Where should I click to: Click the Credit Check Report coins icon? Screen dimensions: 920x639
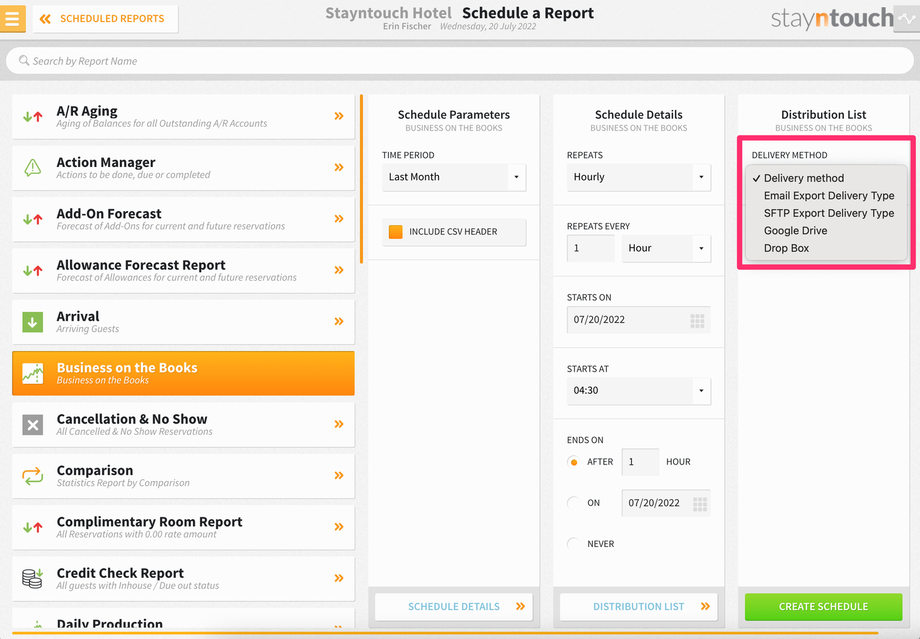point(33,579)
